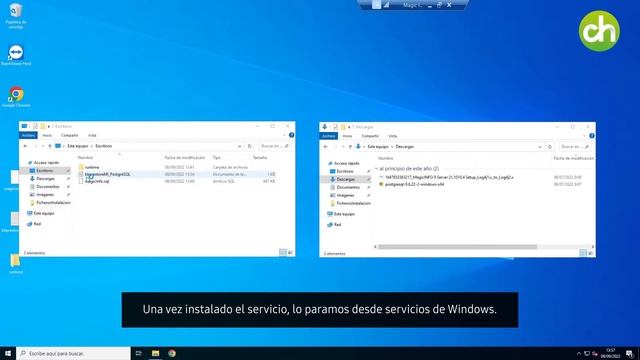This screenshot has height=360, width=640.
Task: Select Descargas in Escritorio window sidebar
Action: point(45,179)
